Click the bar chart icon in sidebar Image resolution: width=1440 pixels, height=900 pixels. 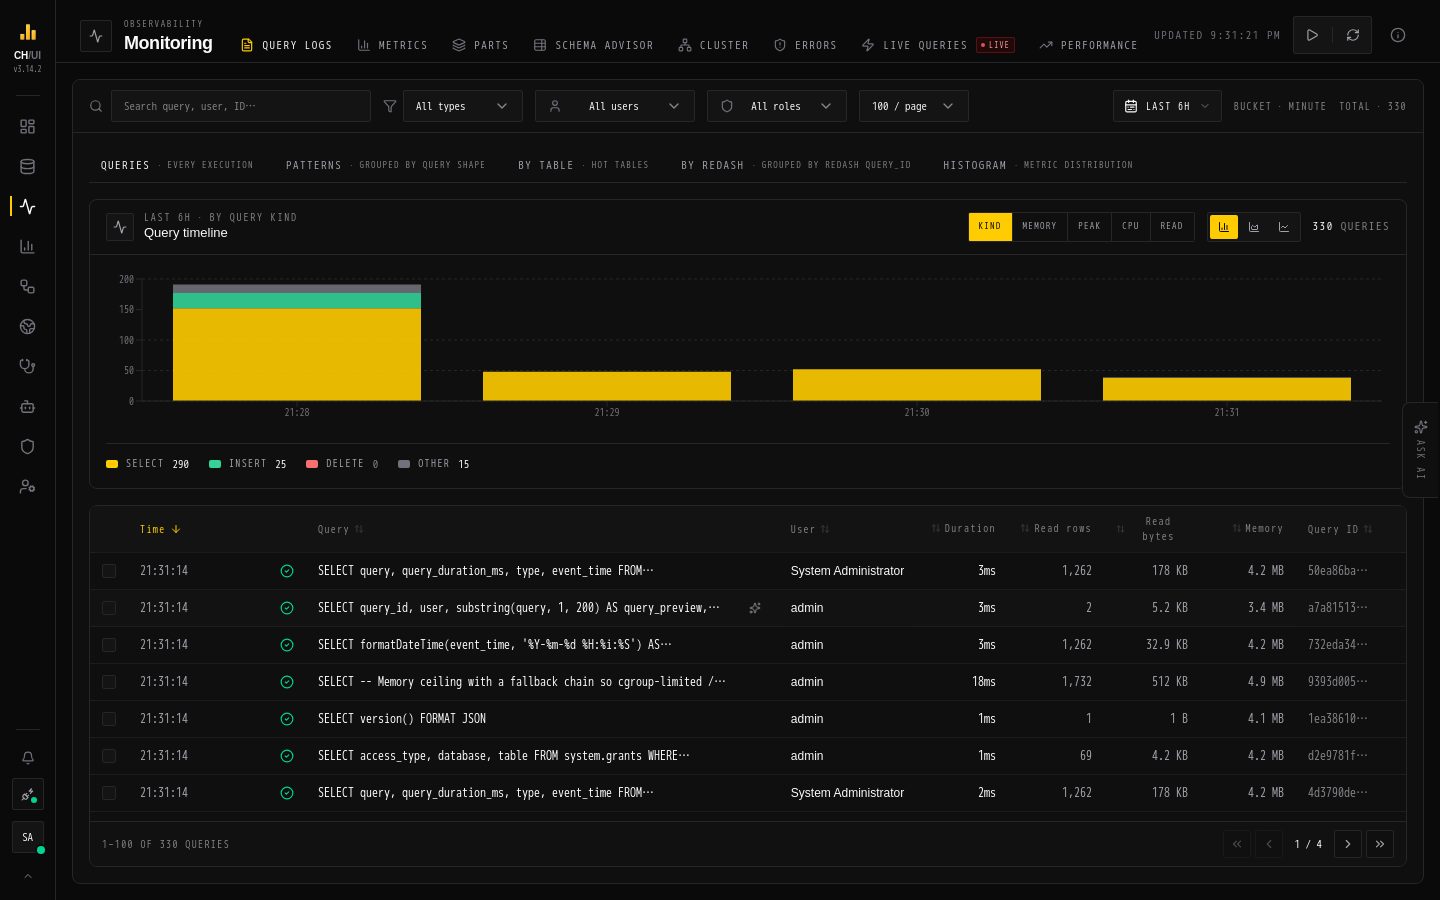click(x=27, y=246)
